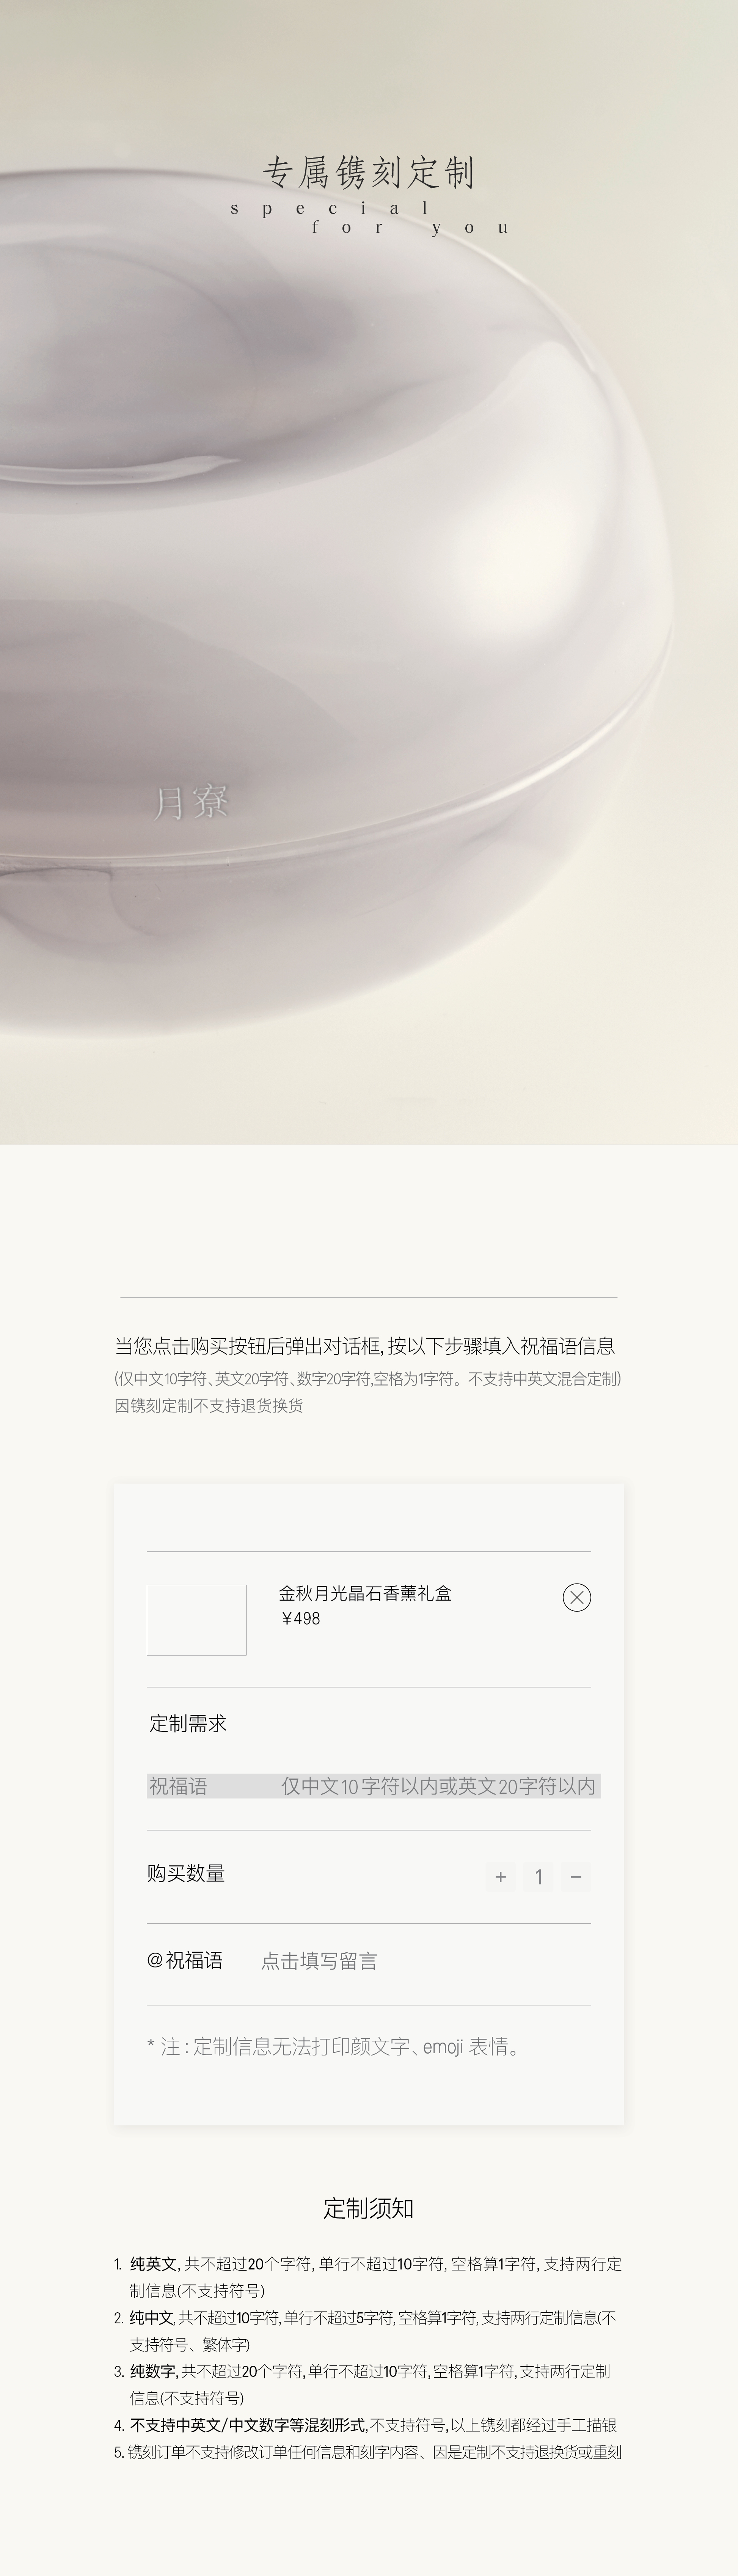Click the 购买数量 label
738x2576 pixels.
(x=186, y=1873)
